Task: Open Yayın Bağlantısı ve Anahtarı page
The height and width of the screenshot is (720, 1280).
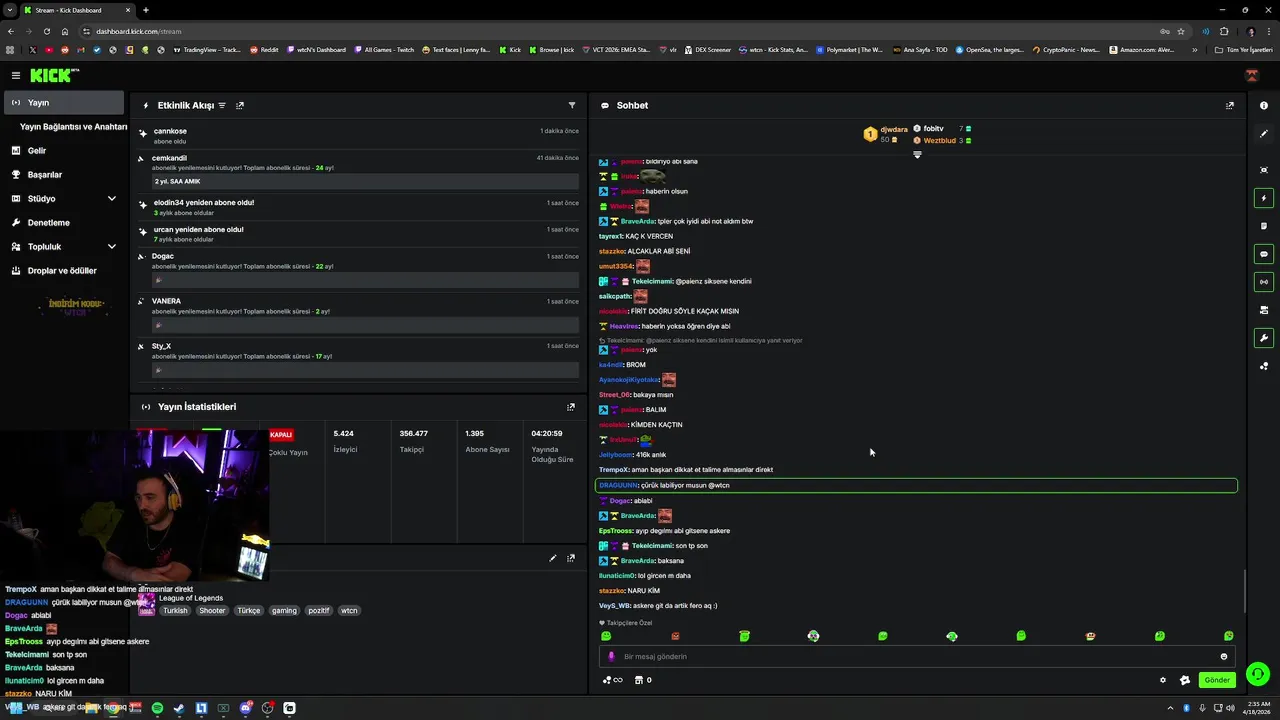Action: [x=73, y=127]
